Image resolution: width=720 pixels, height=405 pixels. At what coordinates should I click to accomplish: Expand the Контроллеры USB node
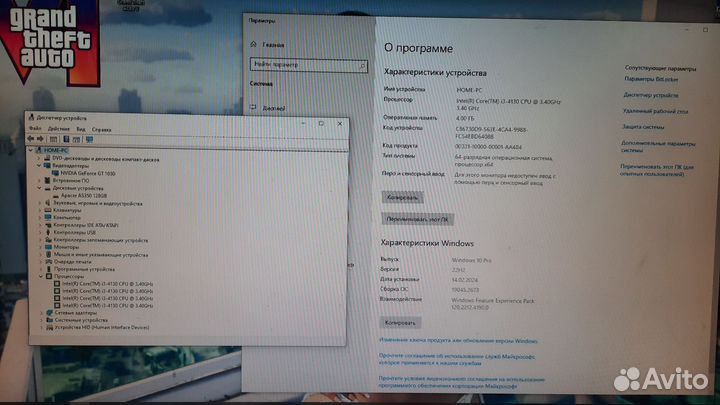click(x=40, y=232)
